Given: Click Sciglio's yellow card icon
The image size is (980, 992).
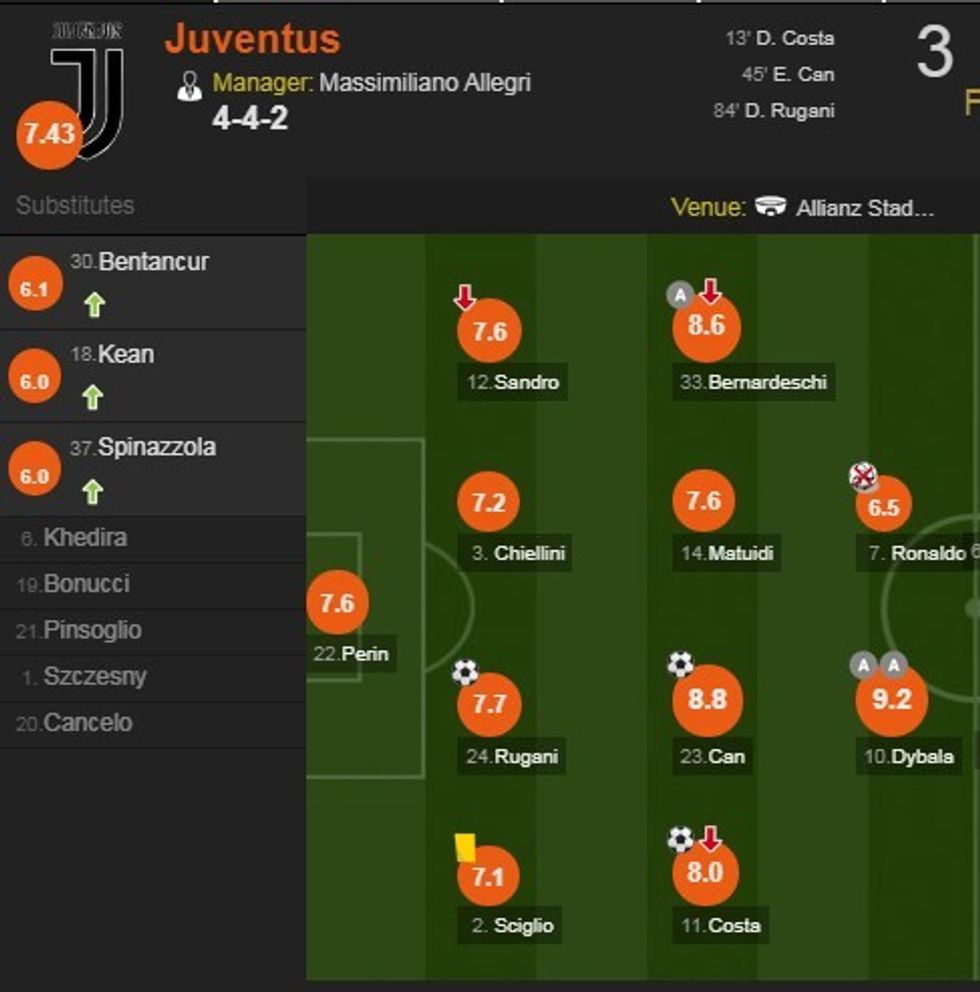Looking at the screenshot, I should [x=465, y=847].
